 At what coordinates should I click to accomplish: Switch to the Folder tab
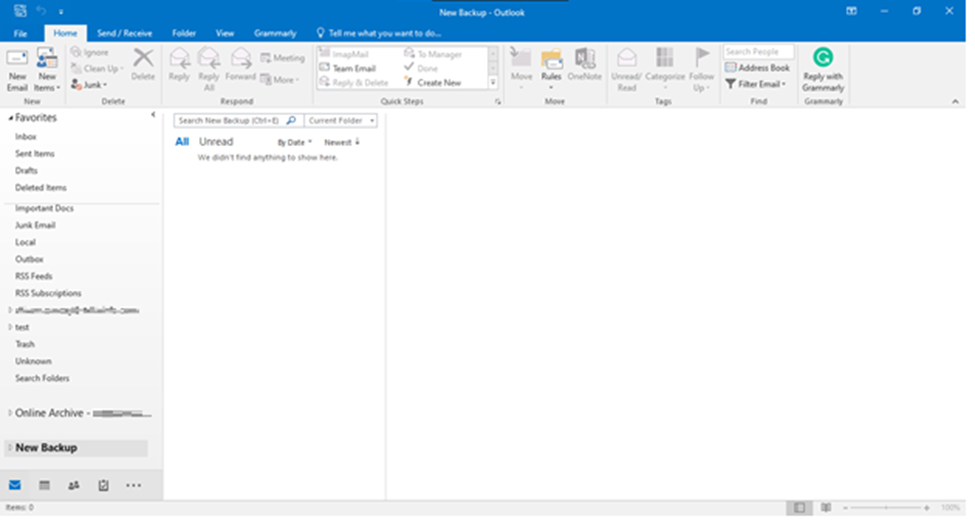(x=184, y=34)
